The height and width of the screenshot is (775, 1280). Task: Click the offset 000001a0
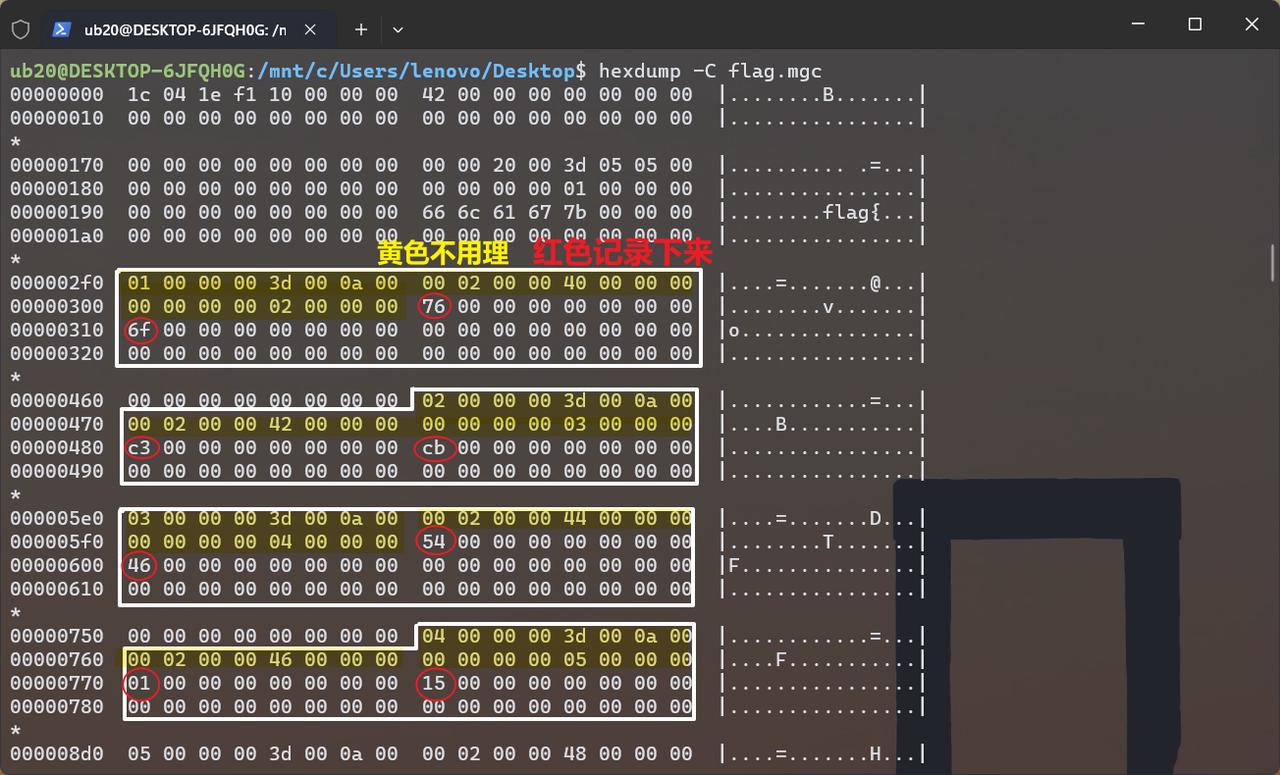coord(57,236)
